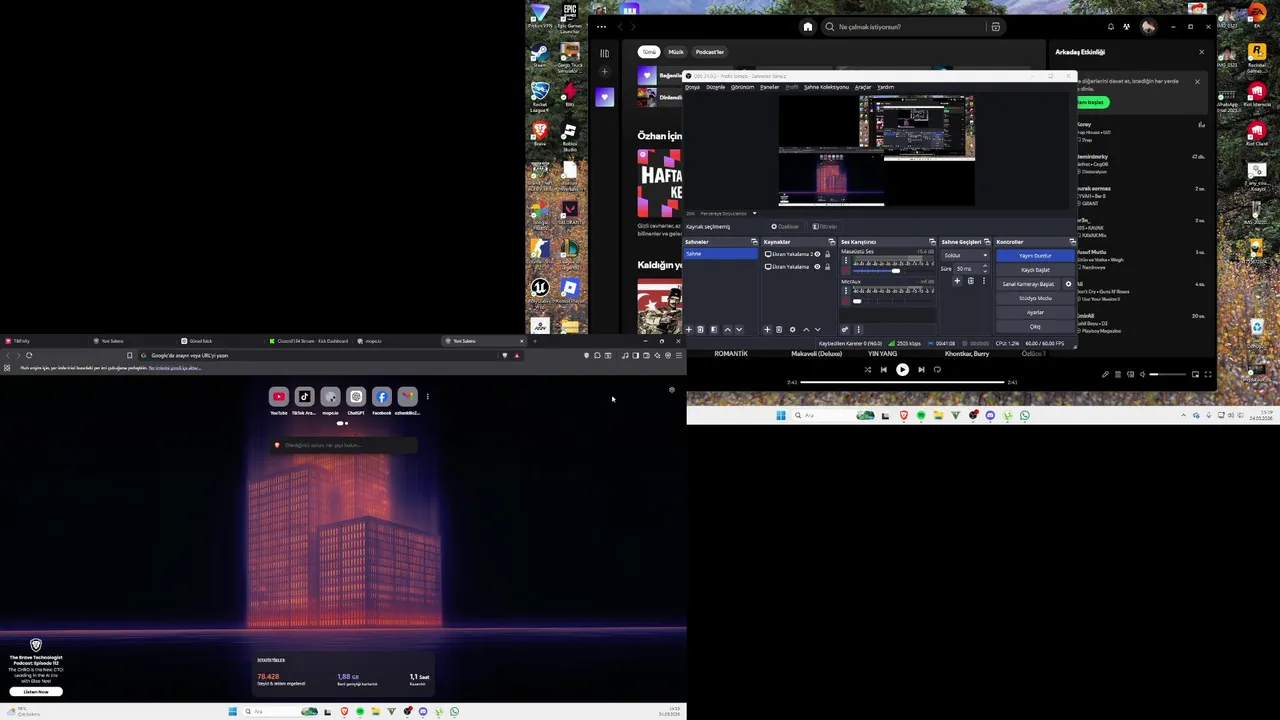Viewport: 1280px width, 720px height.
Task: Open the ChatGPT shortcut on Brave new tab
Action: click(356, 397)
